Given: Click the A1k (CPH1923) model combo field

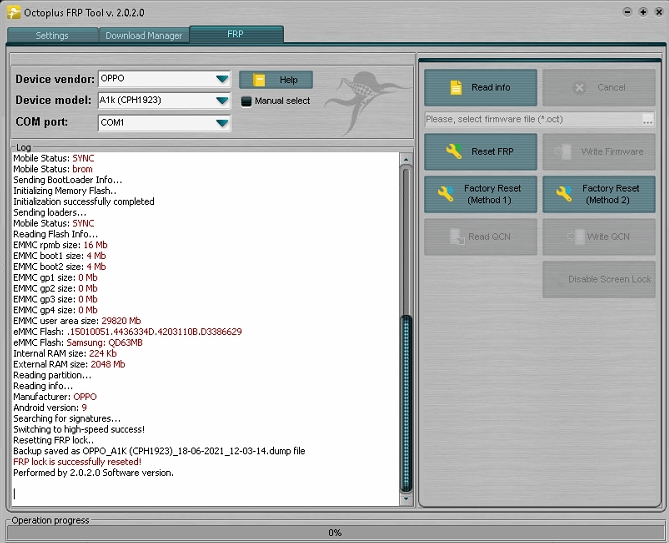Looking at the screenshot, I should tap(164, 101).
